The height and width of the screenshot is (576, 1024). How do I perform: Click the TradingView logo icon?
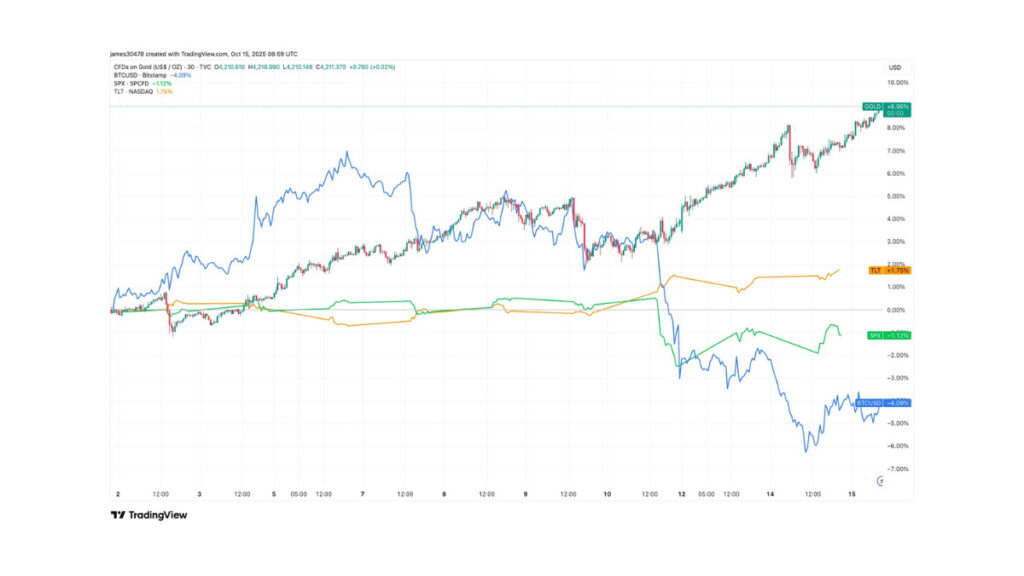coord(117,515)
